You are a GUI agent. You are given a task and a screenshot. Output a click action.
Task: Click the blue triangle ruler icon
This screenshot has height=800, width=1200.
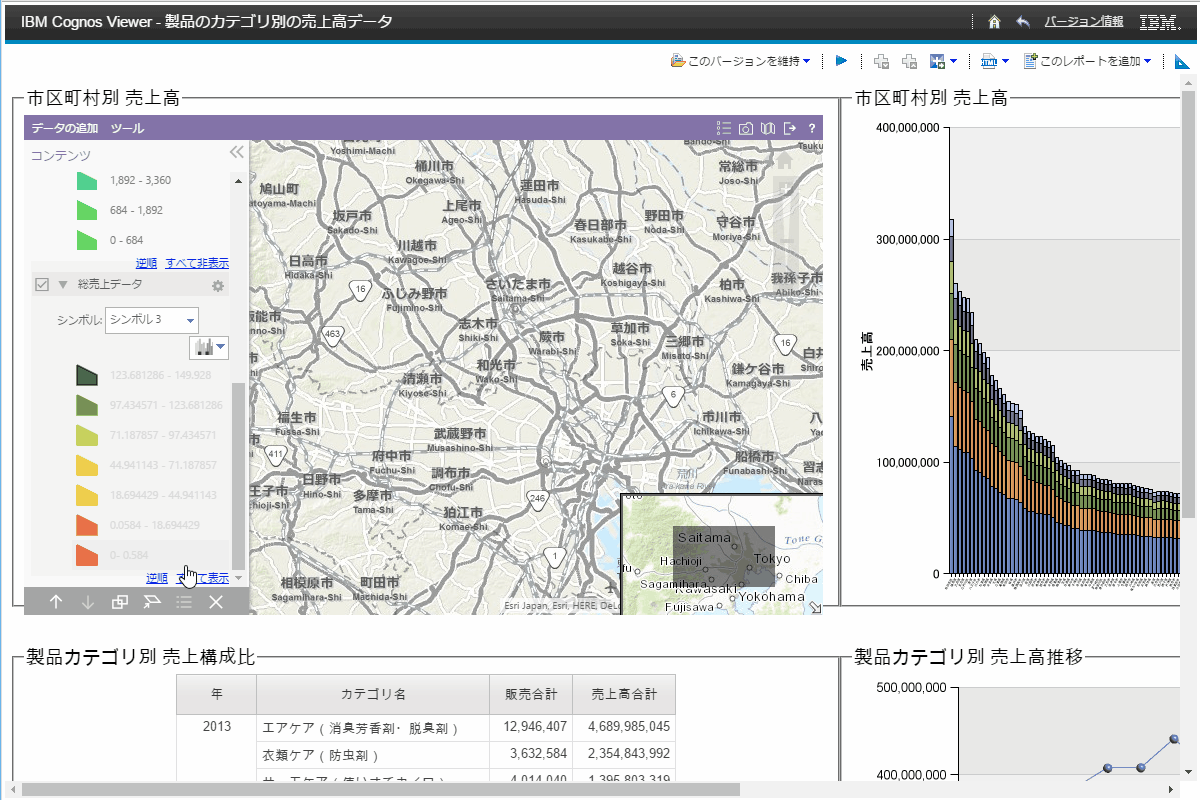pyautogui.click(x=1182, y=61)
